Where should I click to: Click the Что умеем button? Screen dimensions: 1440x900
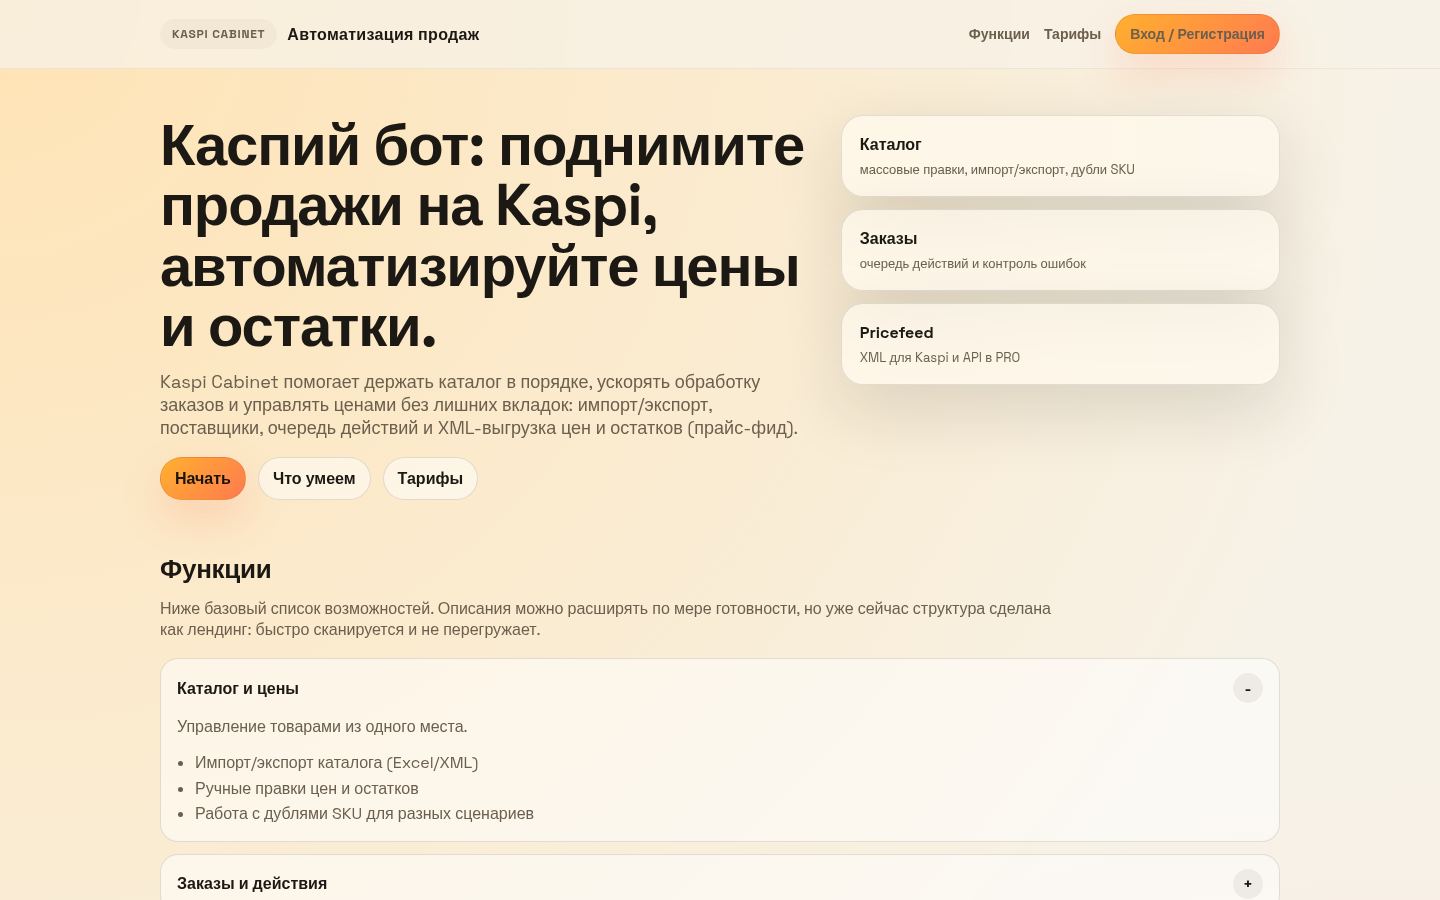coord(314,478)
